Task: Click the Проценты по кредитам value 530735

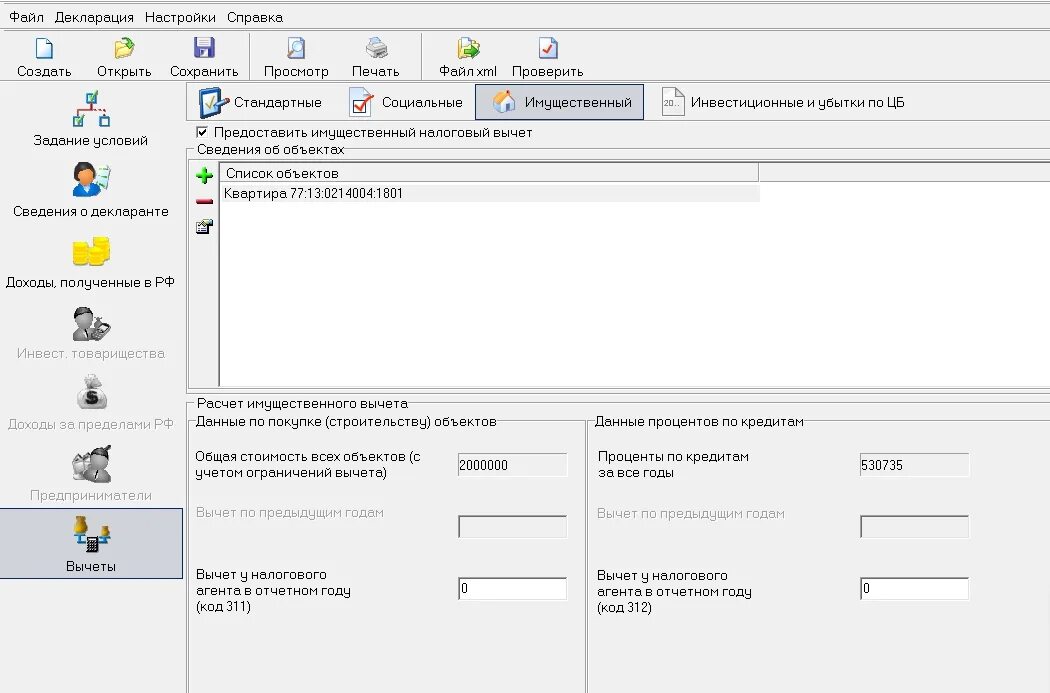Action: [x=914, y=465]
